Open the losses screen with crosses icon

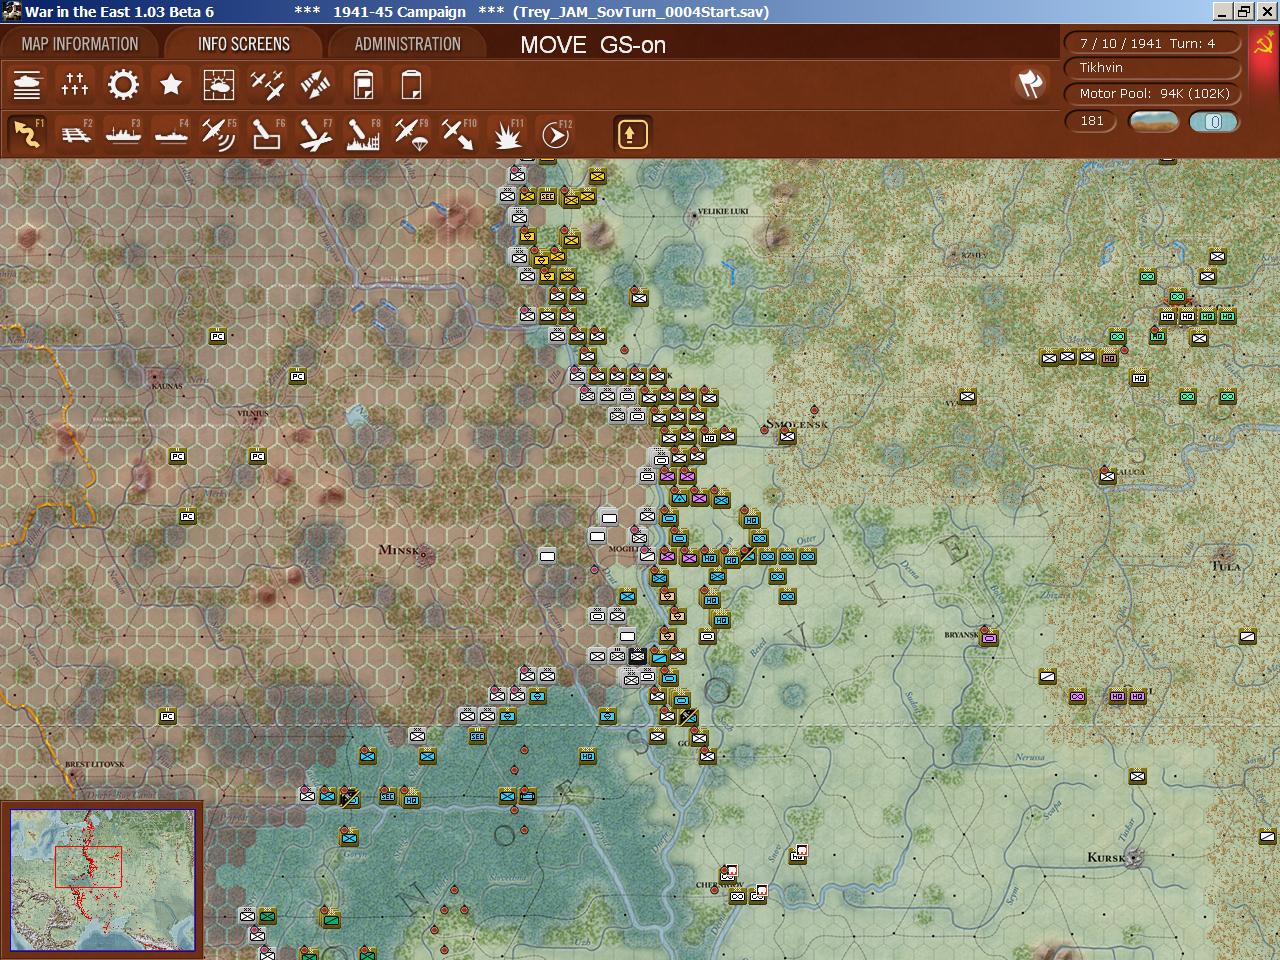pos(75,85)
